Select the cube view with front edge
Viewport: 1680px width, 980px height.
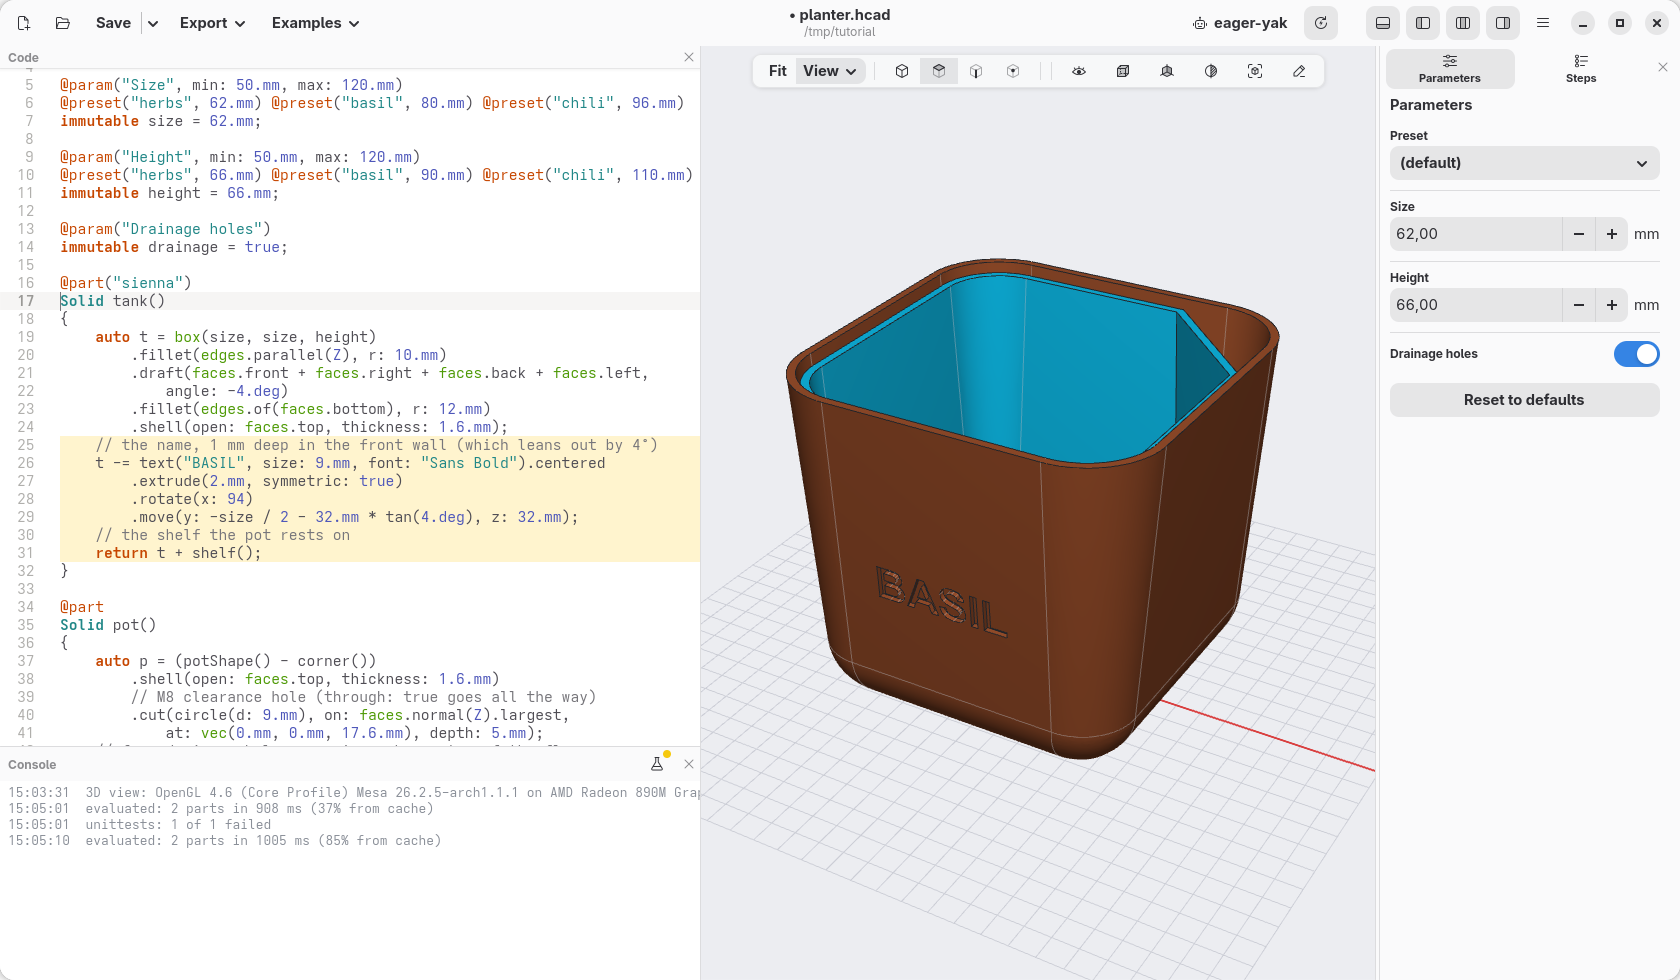pos(976,71)
